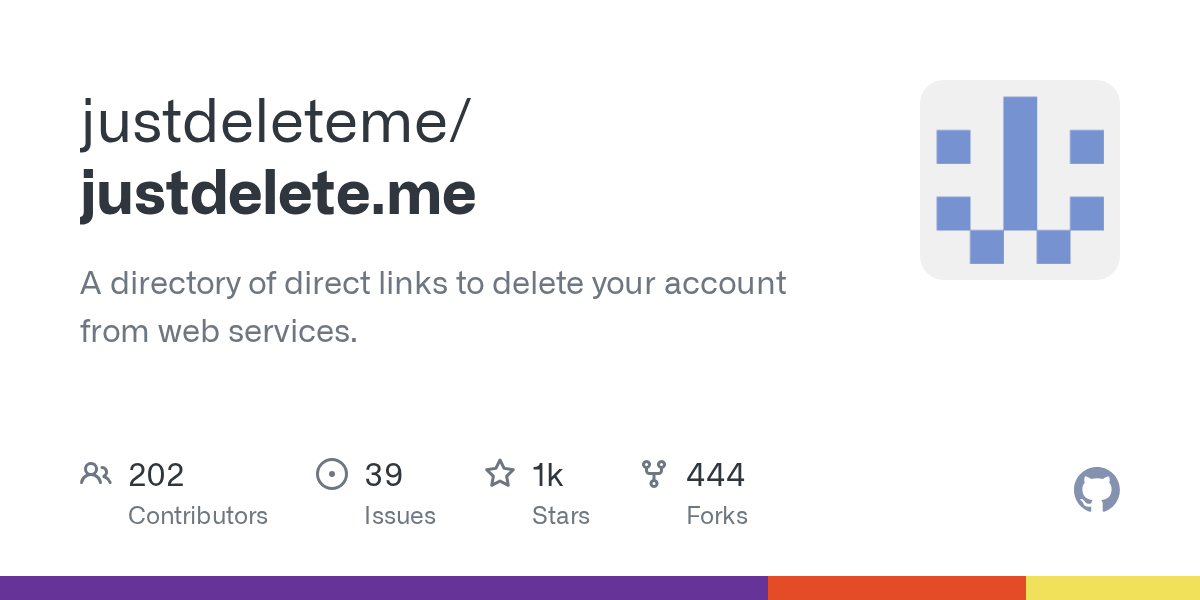Click the 1k stars count
Viewport: 1200px width, 600px height.
pos(547,475)
